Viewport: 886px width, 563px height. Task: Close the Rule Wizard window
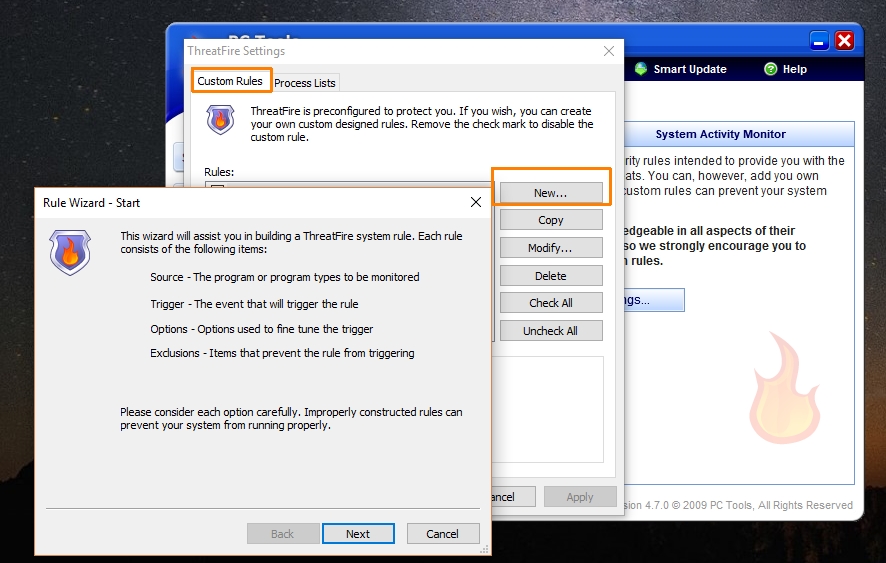[476, 202]
